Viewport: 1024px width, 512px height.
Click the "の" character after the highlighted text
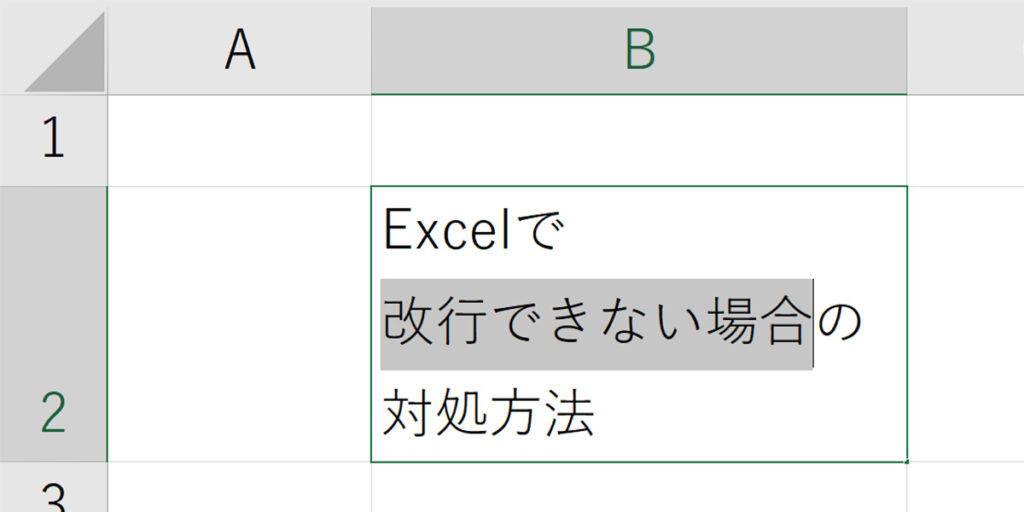840,325
